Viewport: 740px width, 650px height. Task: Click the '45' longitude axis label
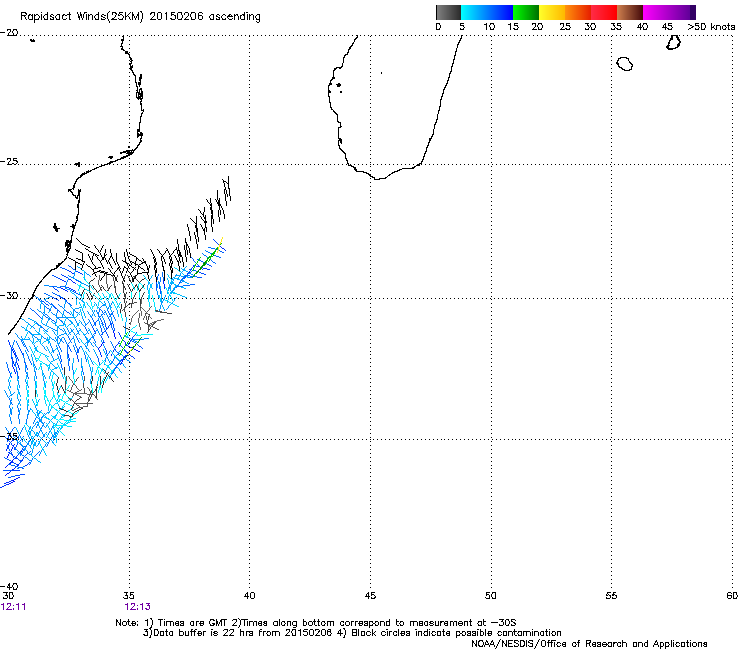tap(370, 596)
